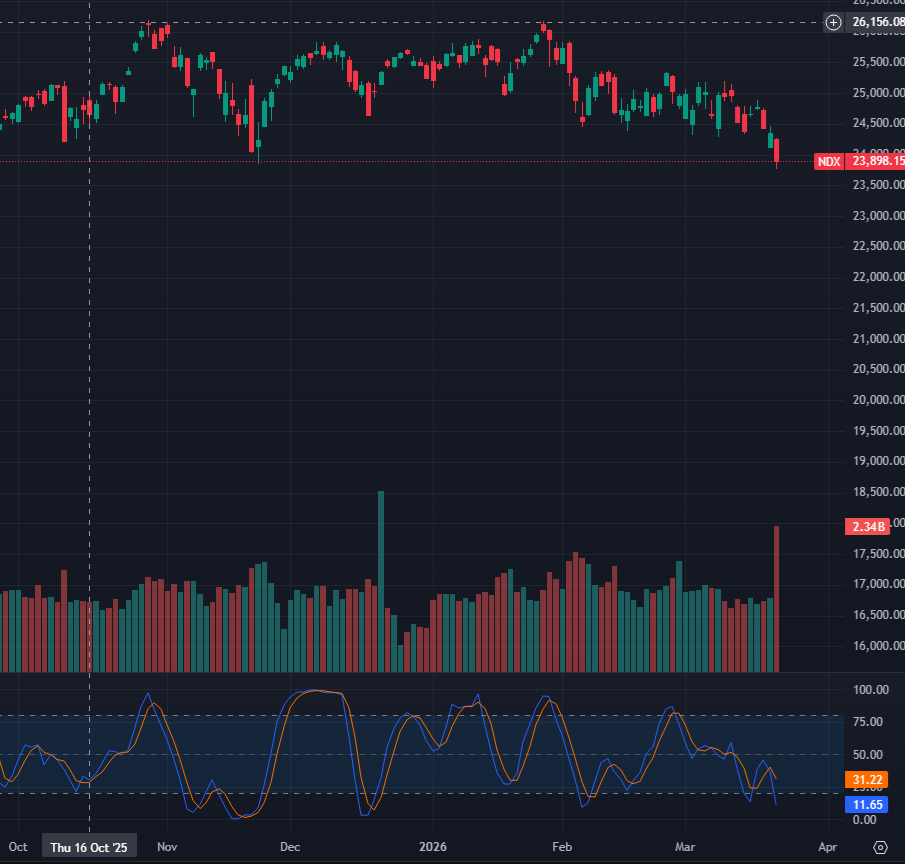Click the 75.00 stochastic scale label
This screenshot has width=905, height=864.
coord(867,722)
